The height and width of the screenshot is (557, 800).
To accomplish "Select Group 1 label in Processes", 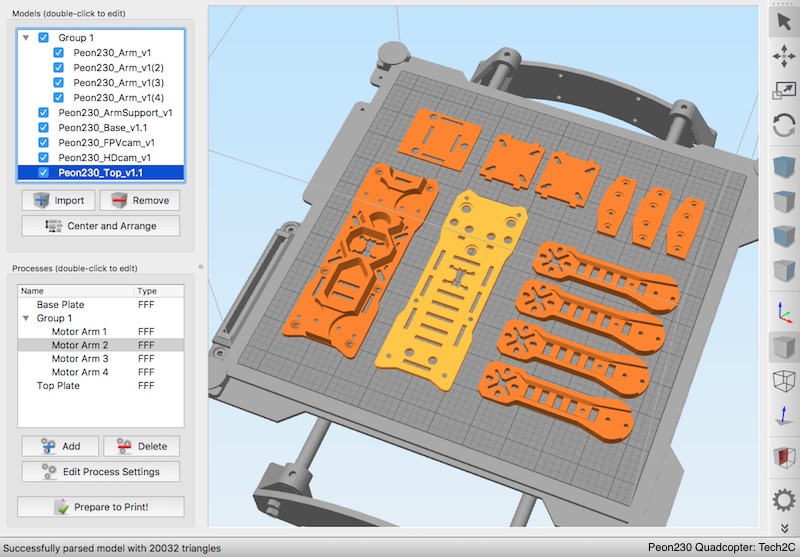I will pos(54,318).
